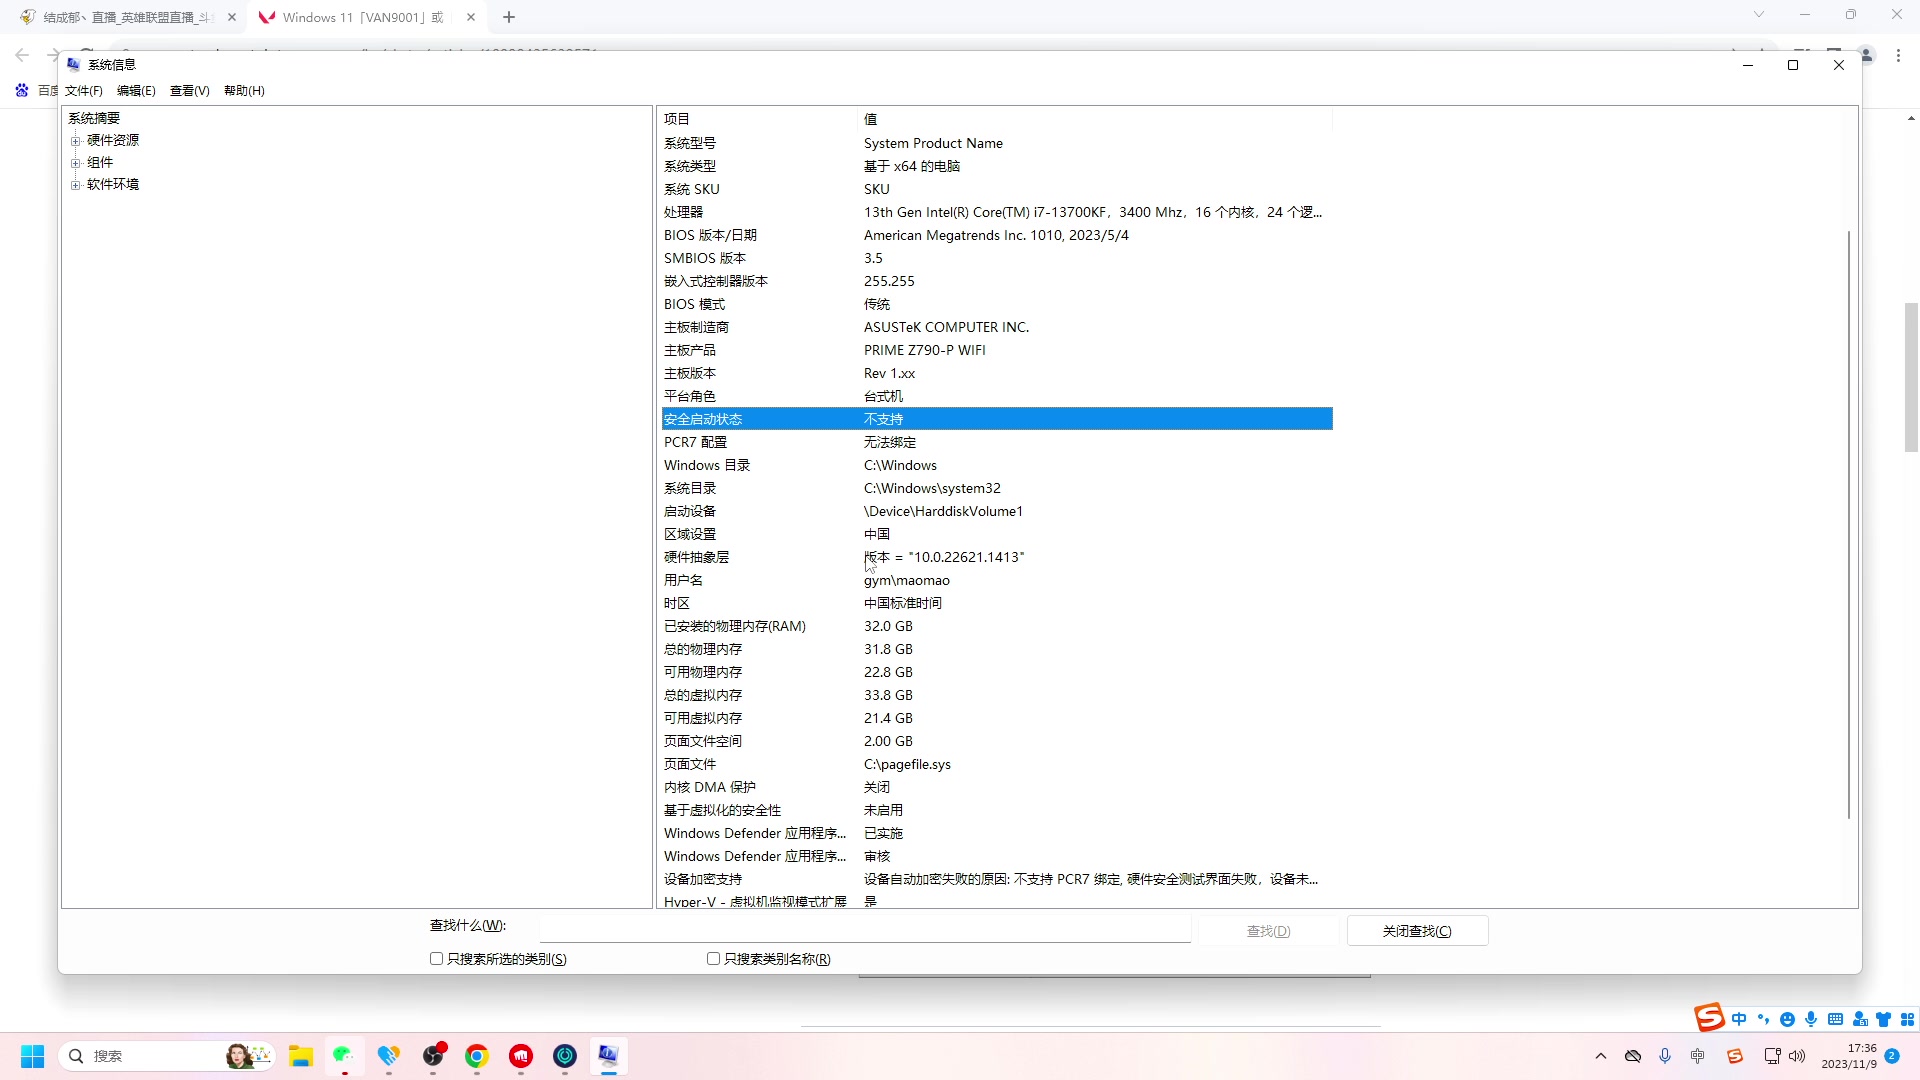The height and width of the screenshot is (1080, 1920).
Task: Click the cloud sync tray icon
Action: (x=1633, y=1056)
